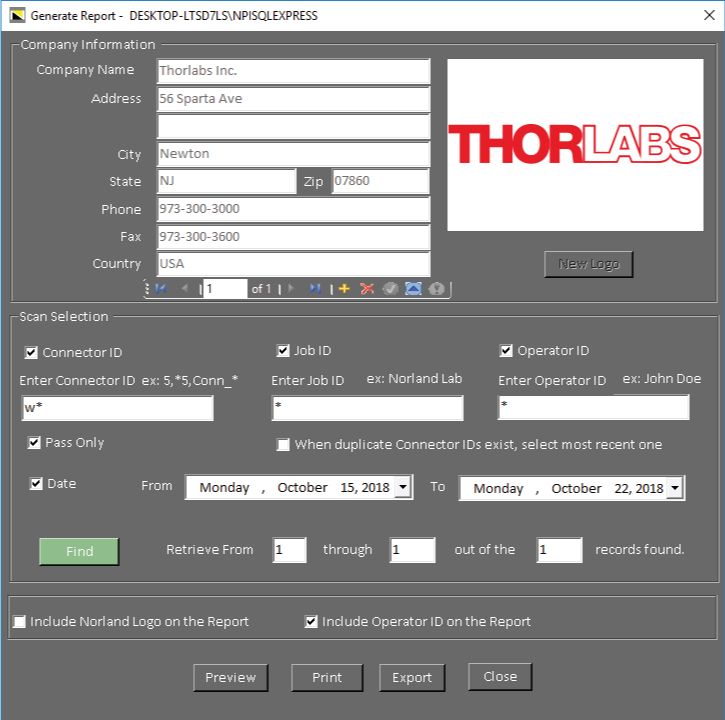
Task: Enable Include Norland Logo on the Report
Action: coord(19,622)
